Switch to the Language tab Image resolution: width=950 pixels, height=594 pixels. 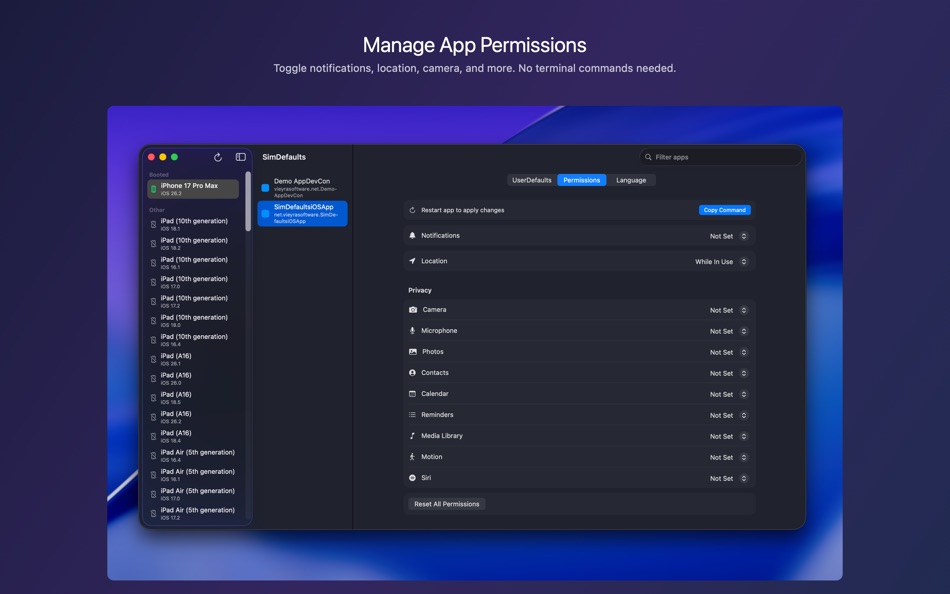[x=633, y=180]
